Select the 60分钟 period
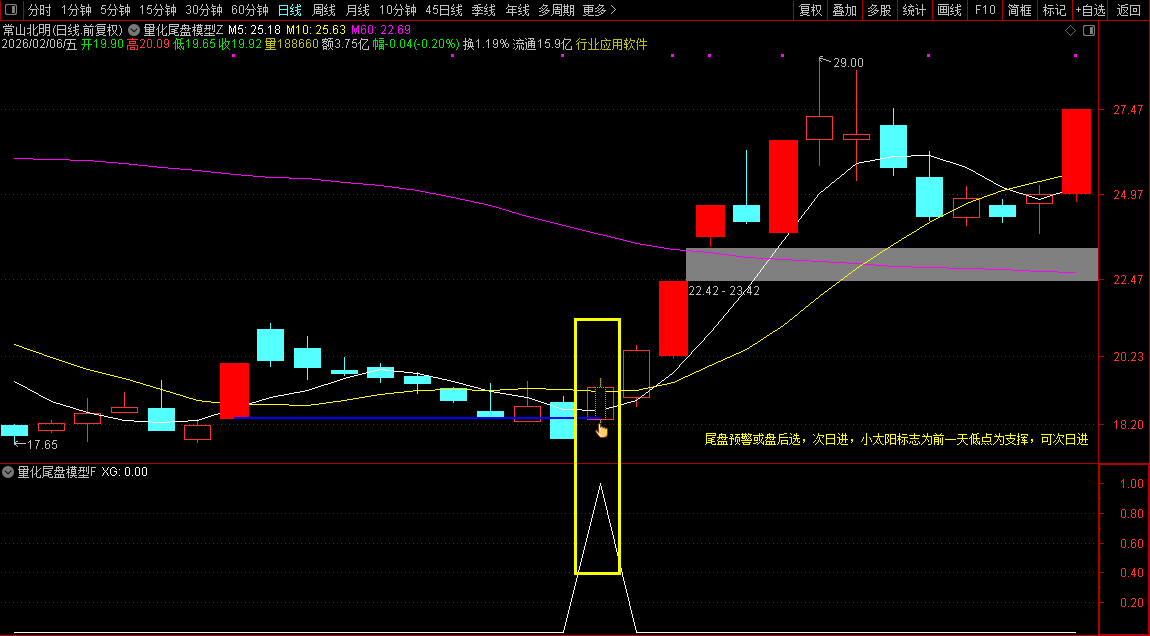Image resolution: width=1150 pixels, height=636 pixels. tap(249, 10)
